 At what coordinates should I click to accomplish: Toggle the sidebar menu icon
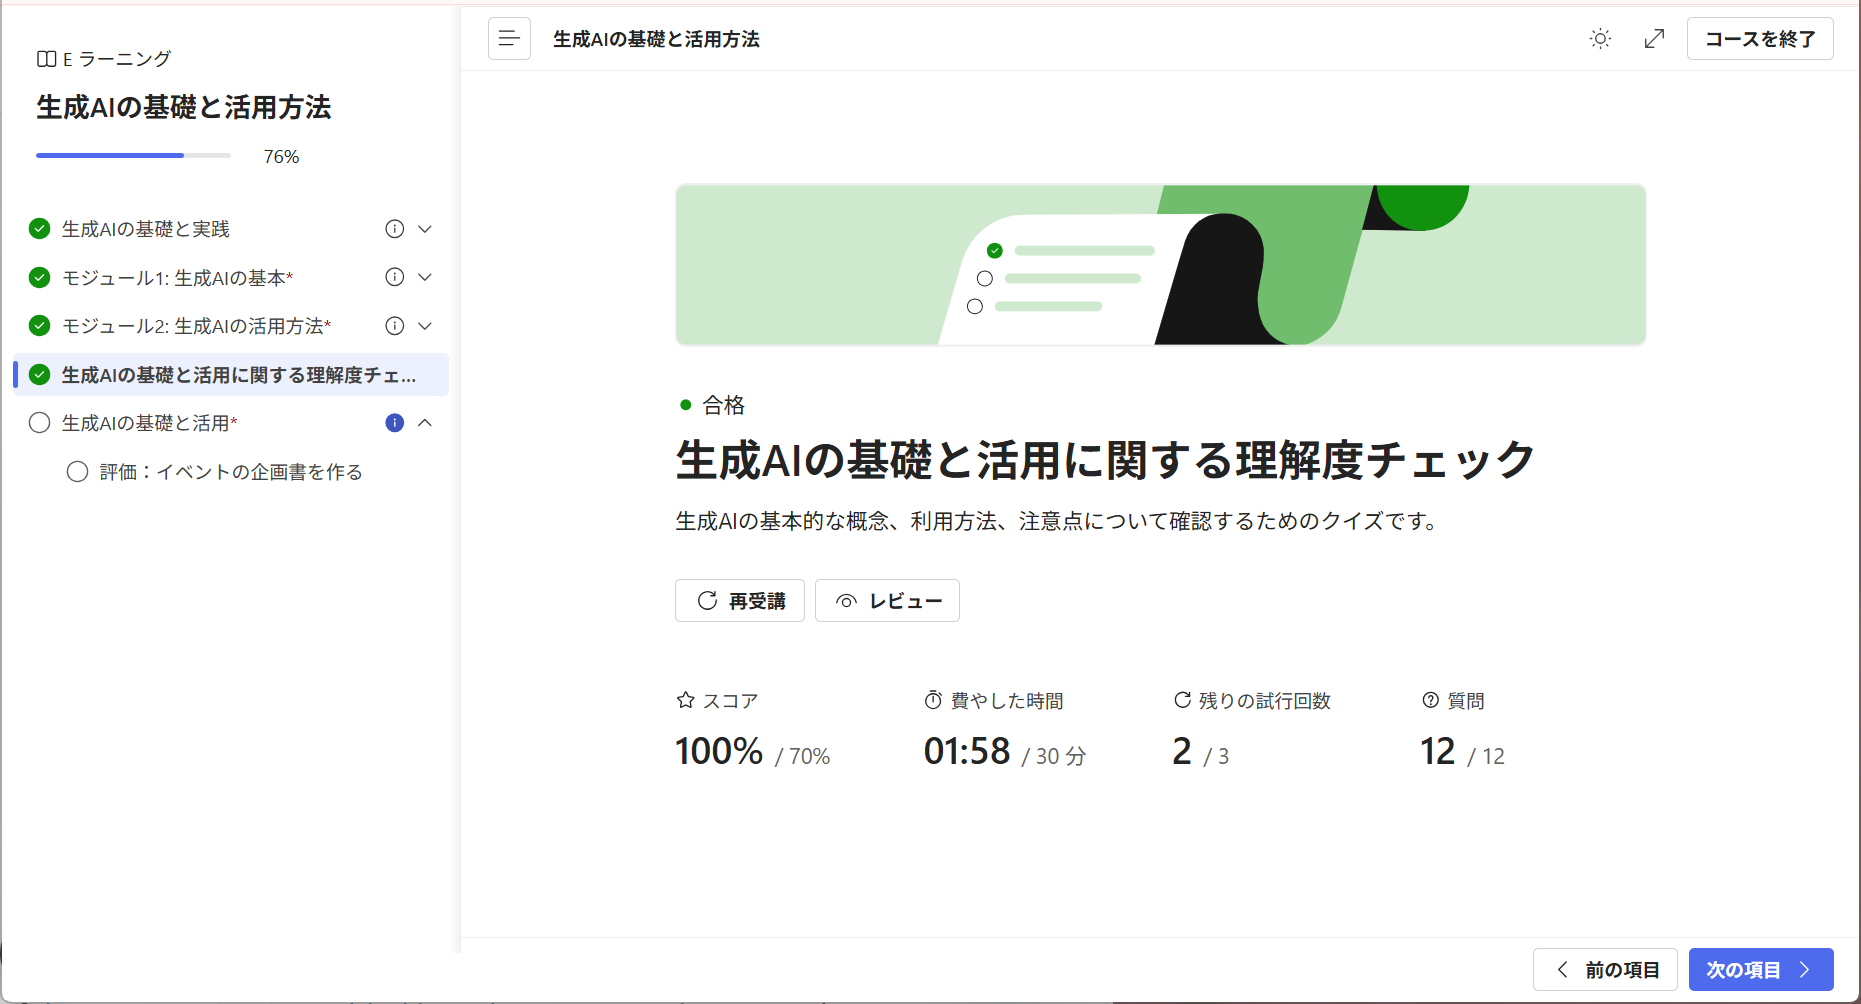point(509,39)
